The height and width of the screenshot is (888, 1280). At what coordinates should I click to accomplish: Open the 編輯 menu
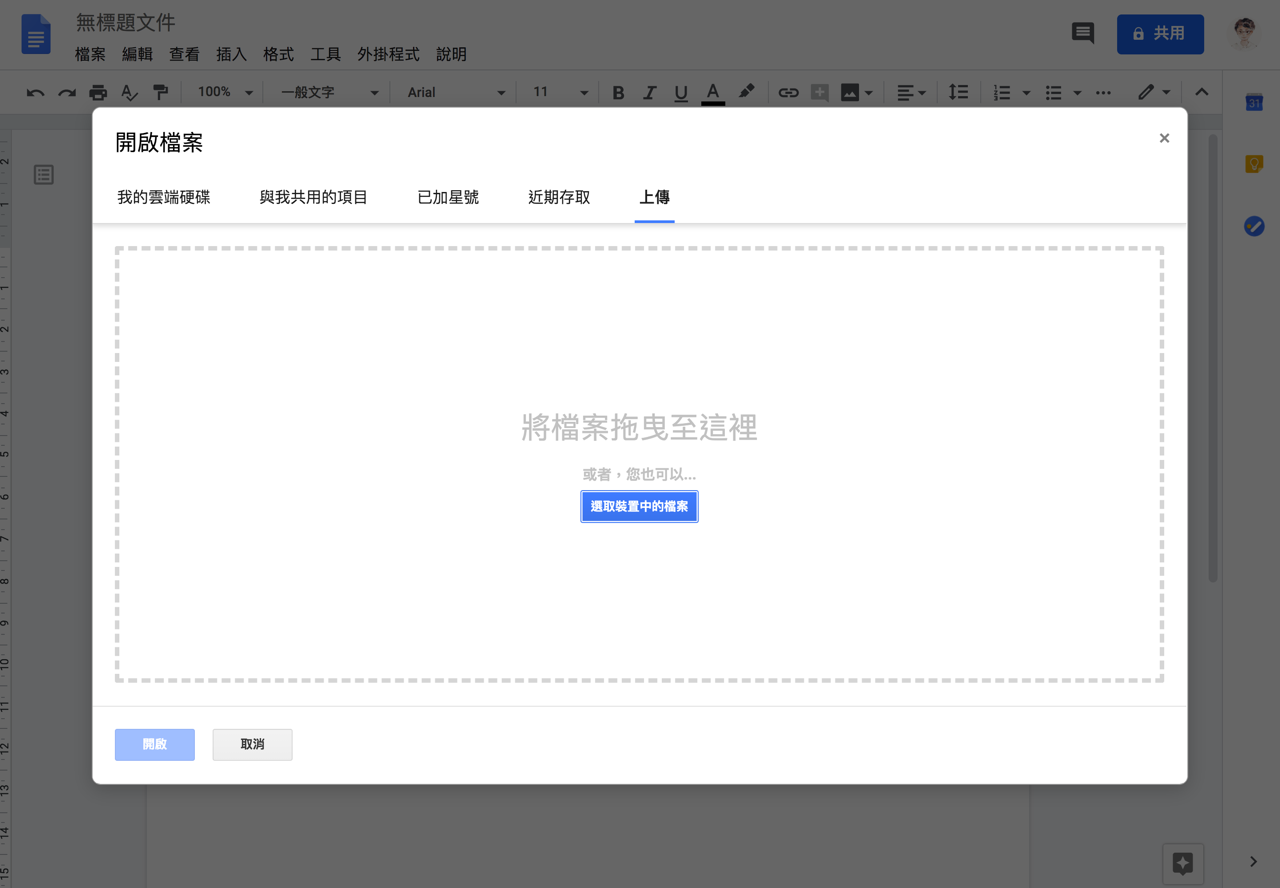137,55
